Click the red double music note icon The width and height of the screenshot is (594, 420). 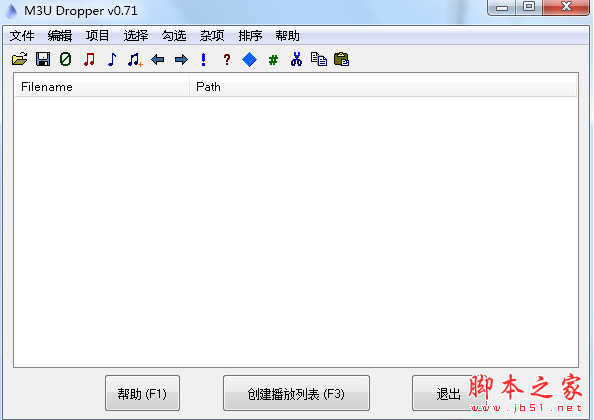tap(89, 59)
